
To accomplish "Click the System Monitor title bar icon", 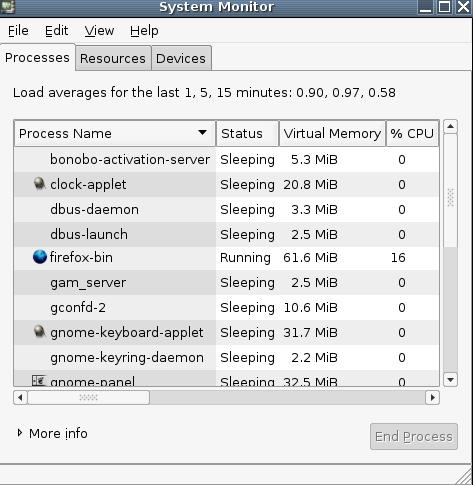I will point(7,7).
